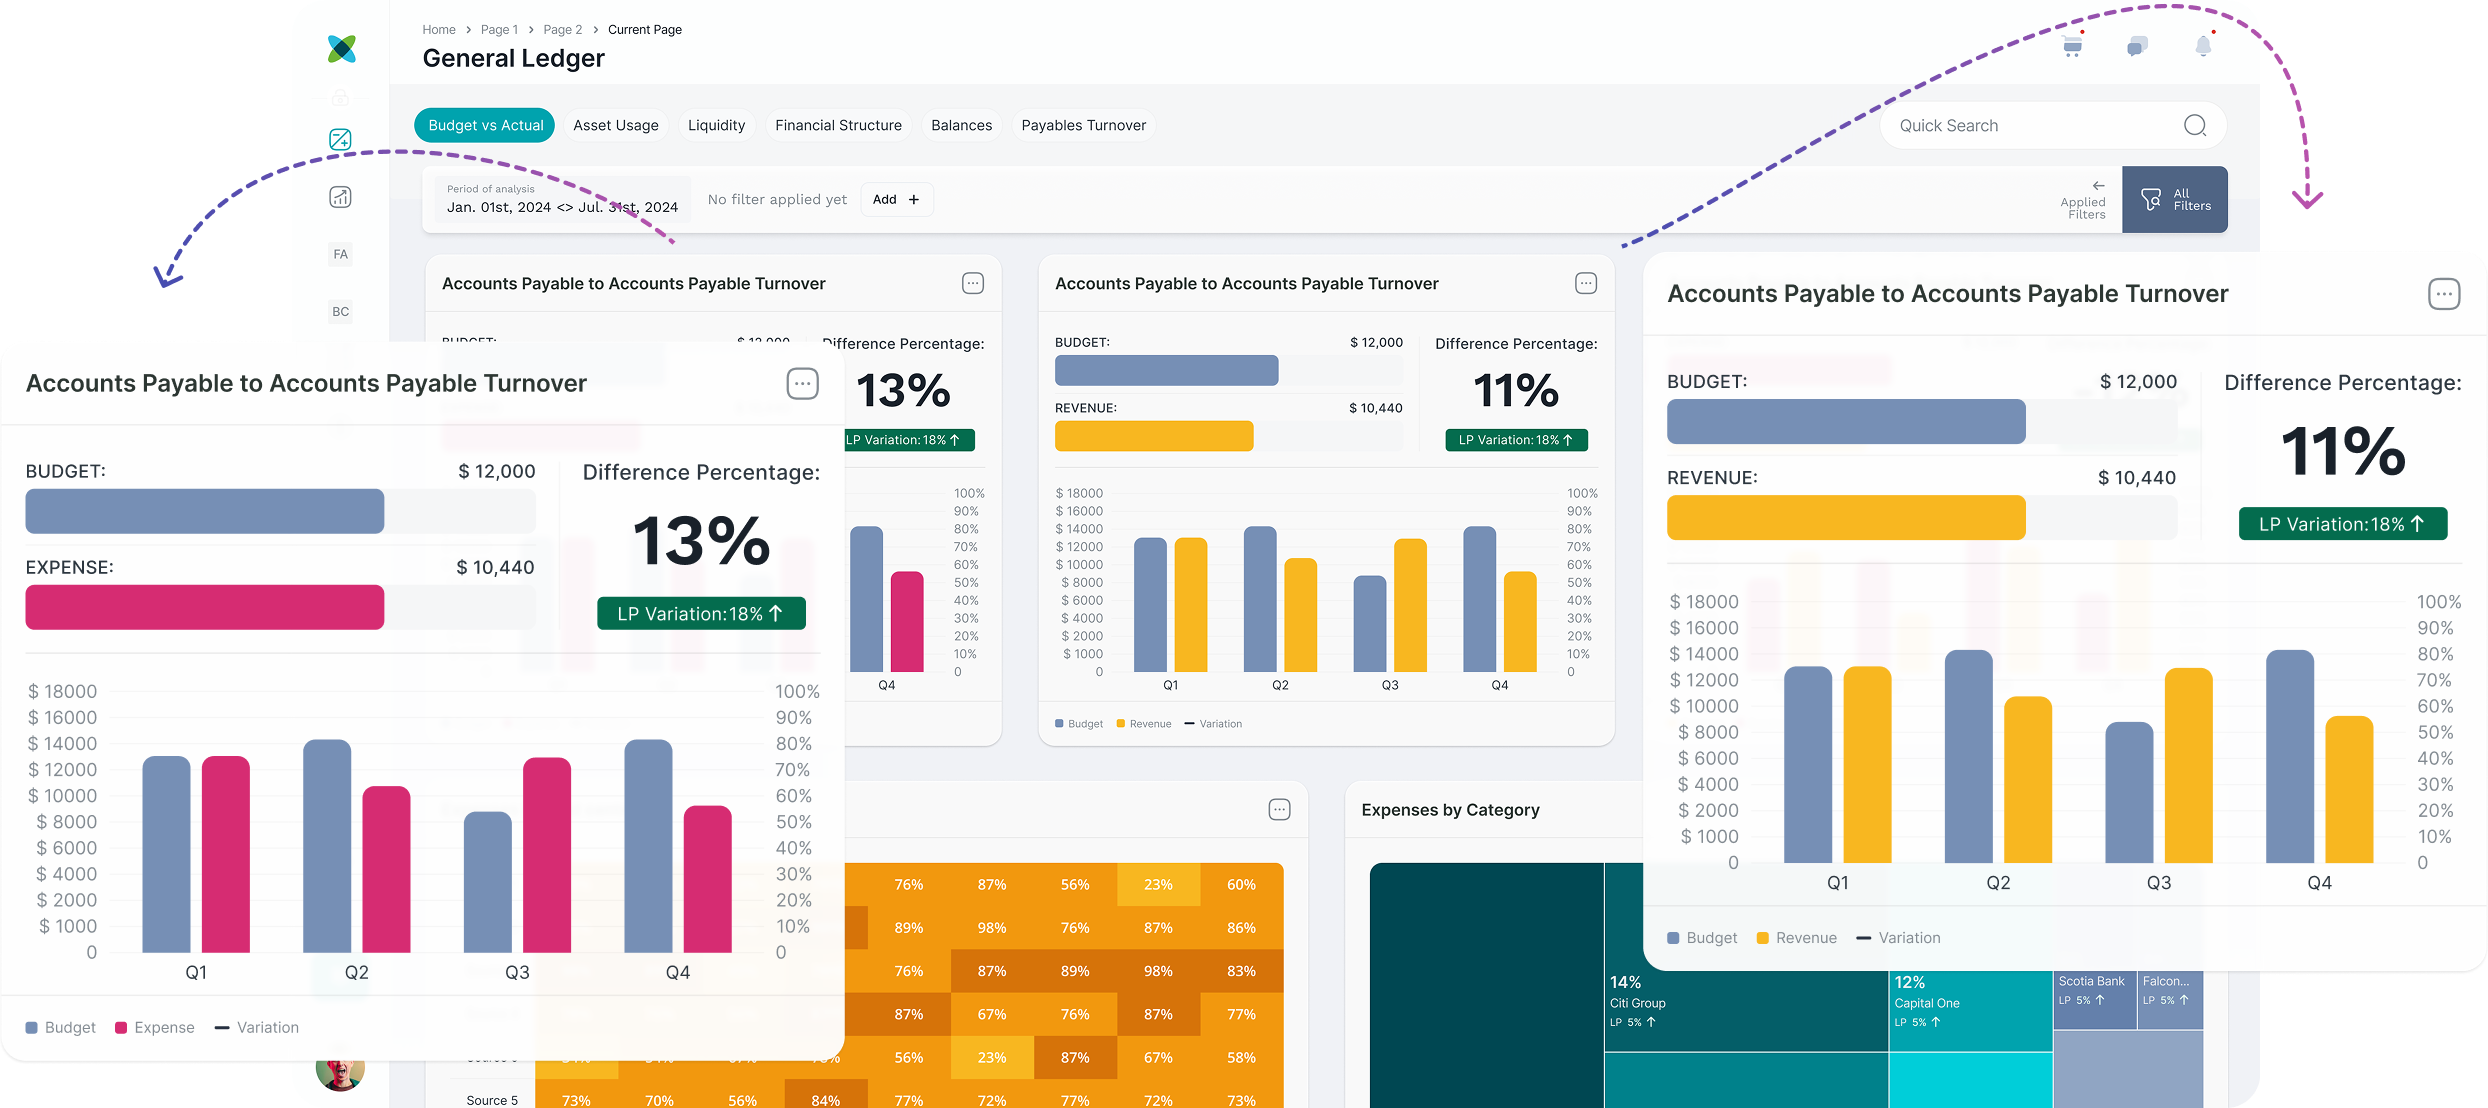Click the BC sidebar item
The image size is (2488, 1108).
point(340,311)
